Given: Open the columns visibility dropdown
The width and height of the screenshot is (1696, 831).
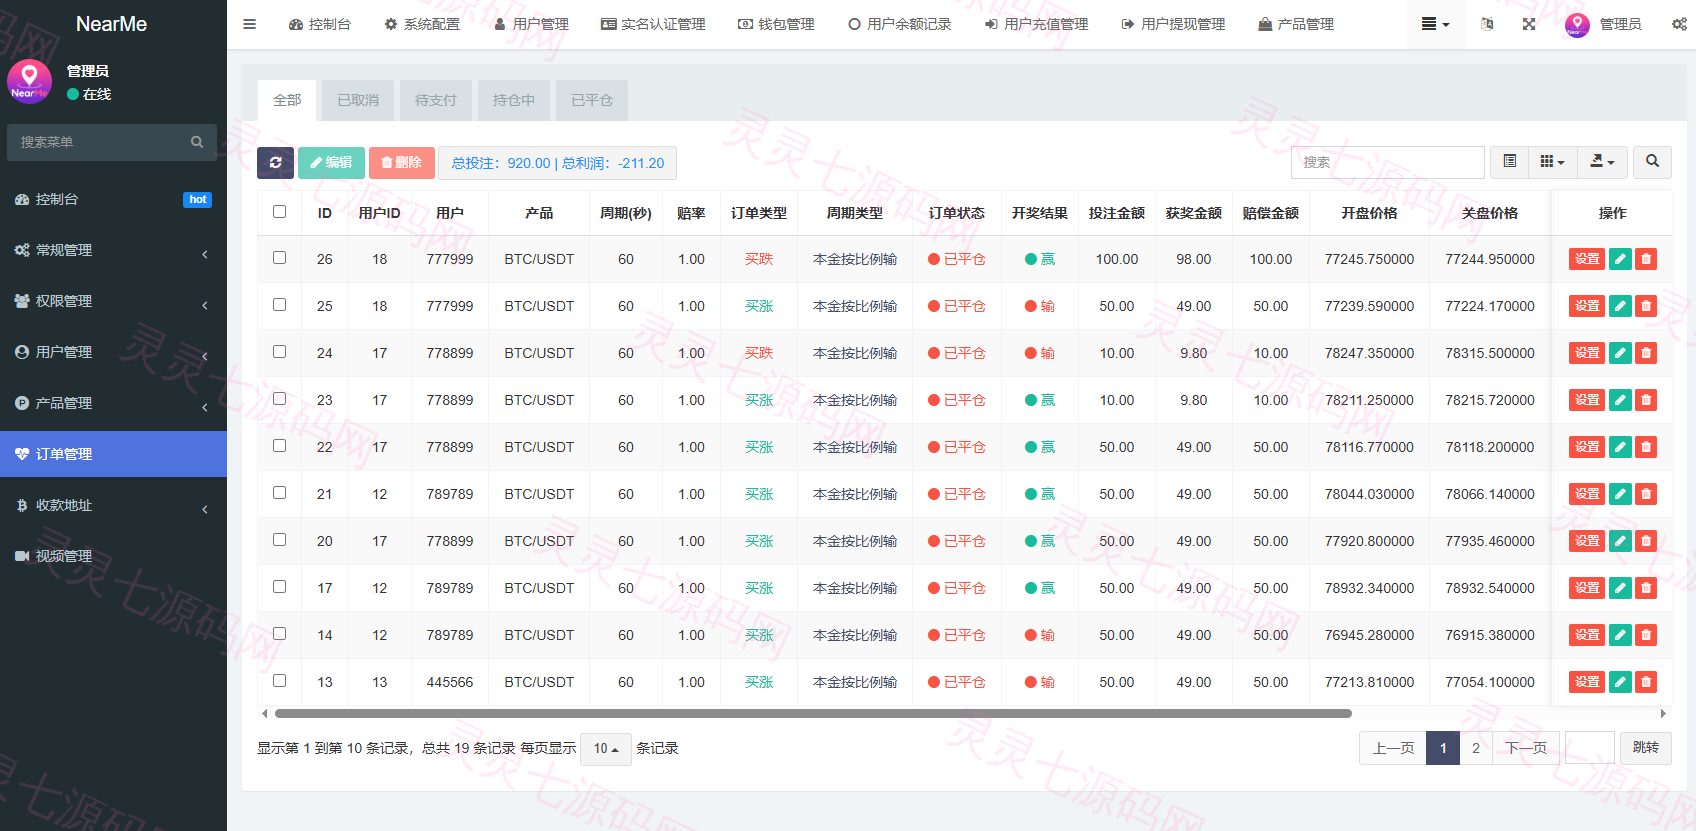Looking at the screenshot, I should click(x=1552, y=162).
